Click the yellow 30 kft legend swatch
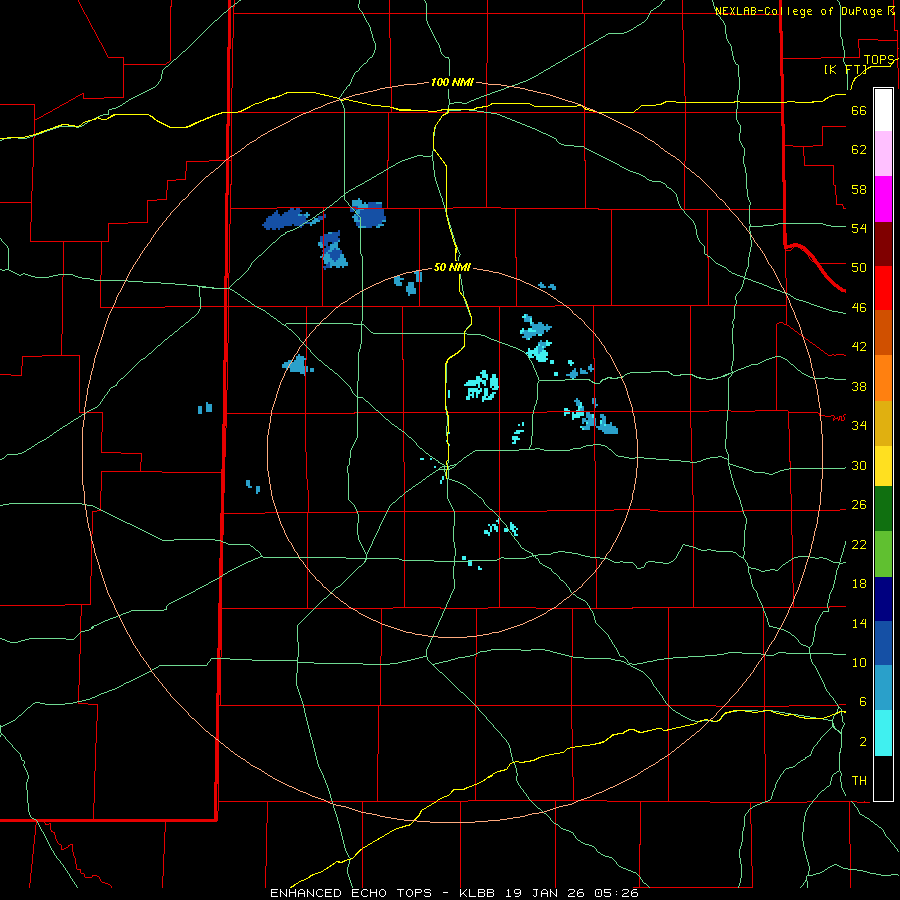The width and height of the screenshot is (900, 900). click(x=883, y=466)
